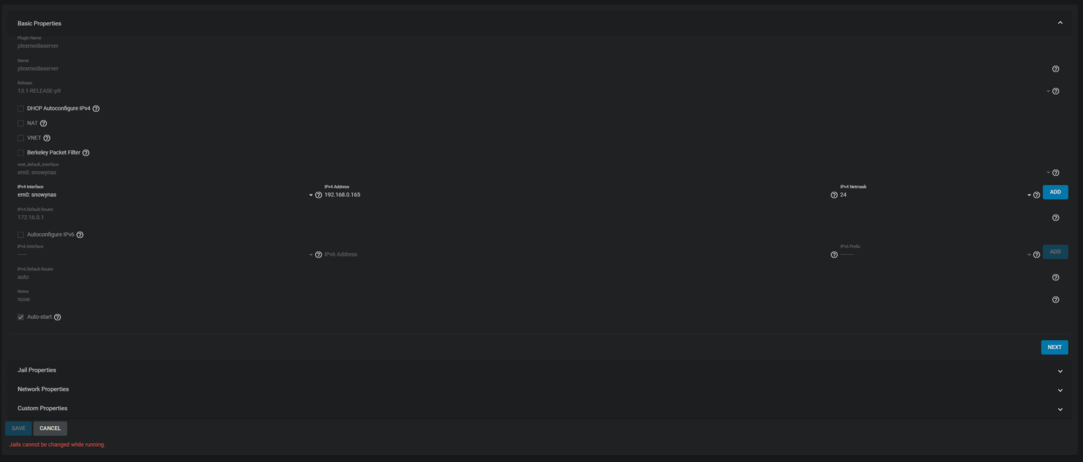Uncheck the Auto-start checkbox
Viewport: 1083px width, 462px height.
coord(21,317)
